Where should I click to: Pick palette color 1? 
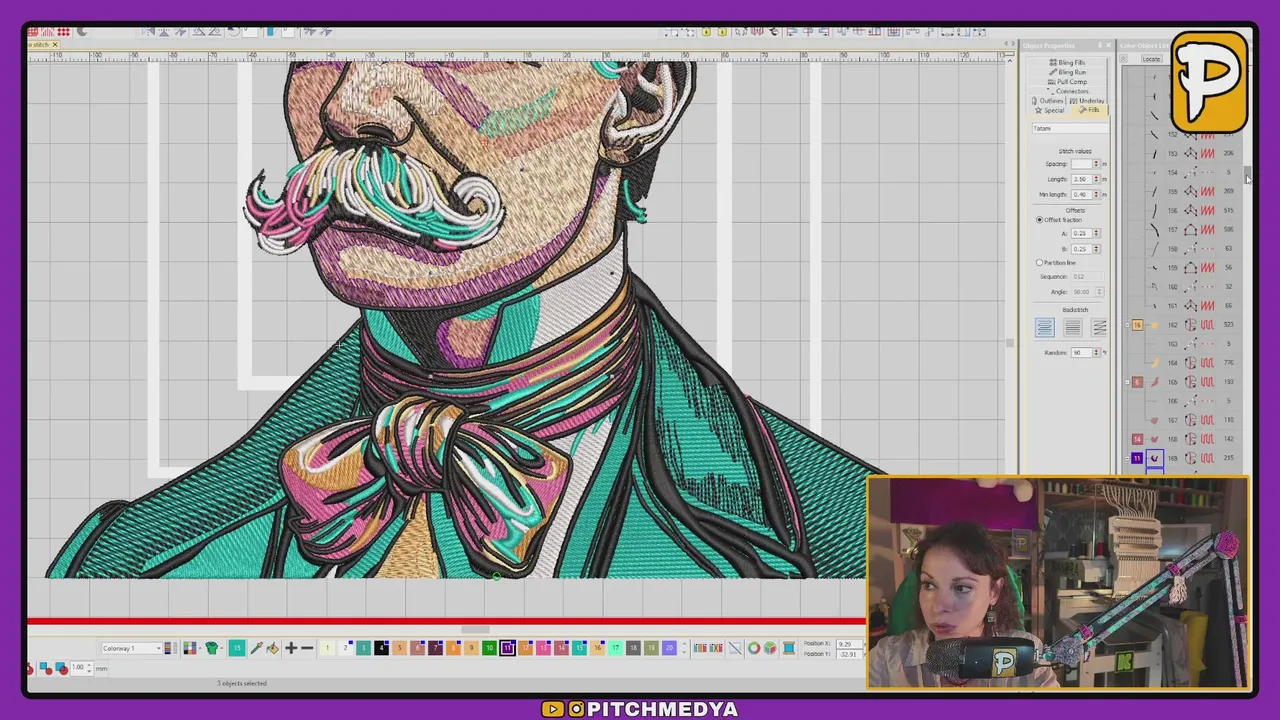click(327, 648)
